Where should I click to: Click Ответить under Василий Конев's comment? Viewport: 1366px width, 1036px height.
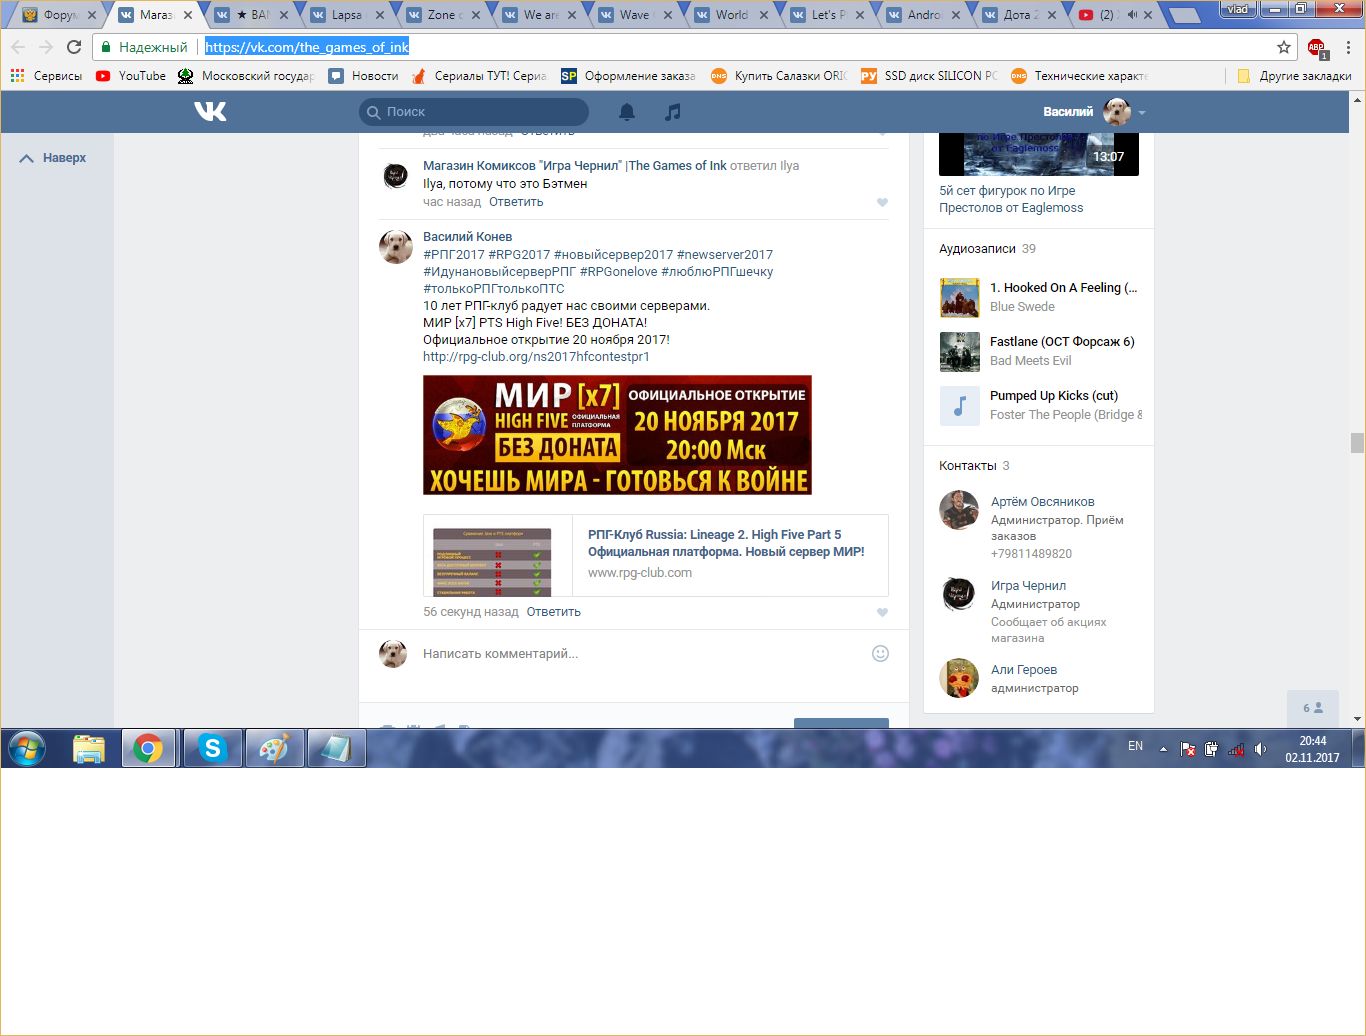coord(553,612)
